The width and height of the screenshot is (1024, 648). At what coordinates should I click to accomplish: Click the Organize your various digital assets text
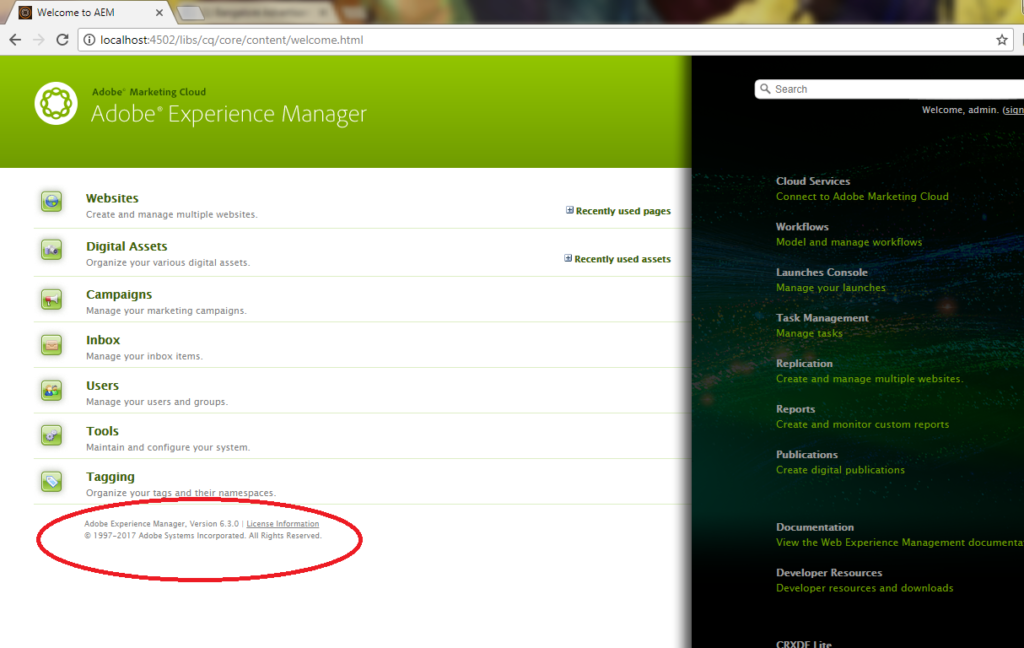point(168,263)
